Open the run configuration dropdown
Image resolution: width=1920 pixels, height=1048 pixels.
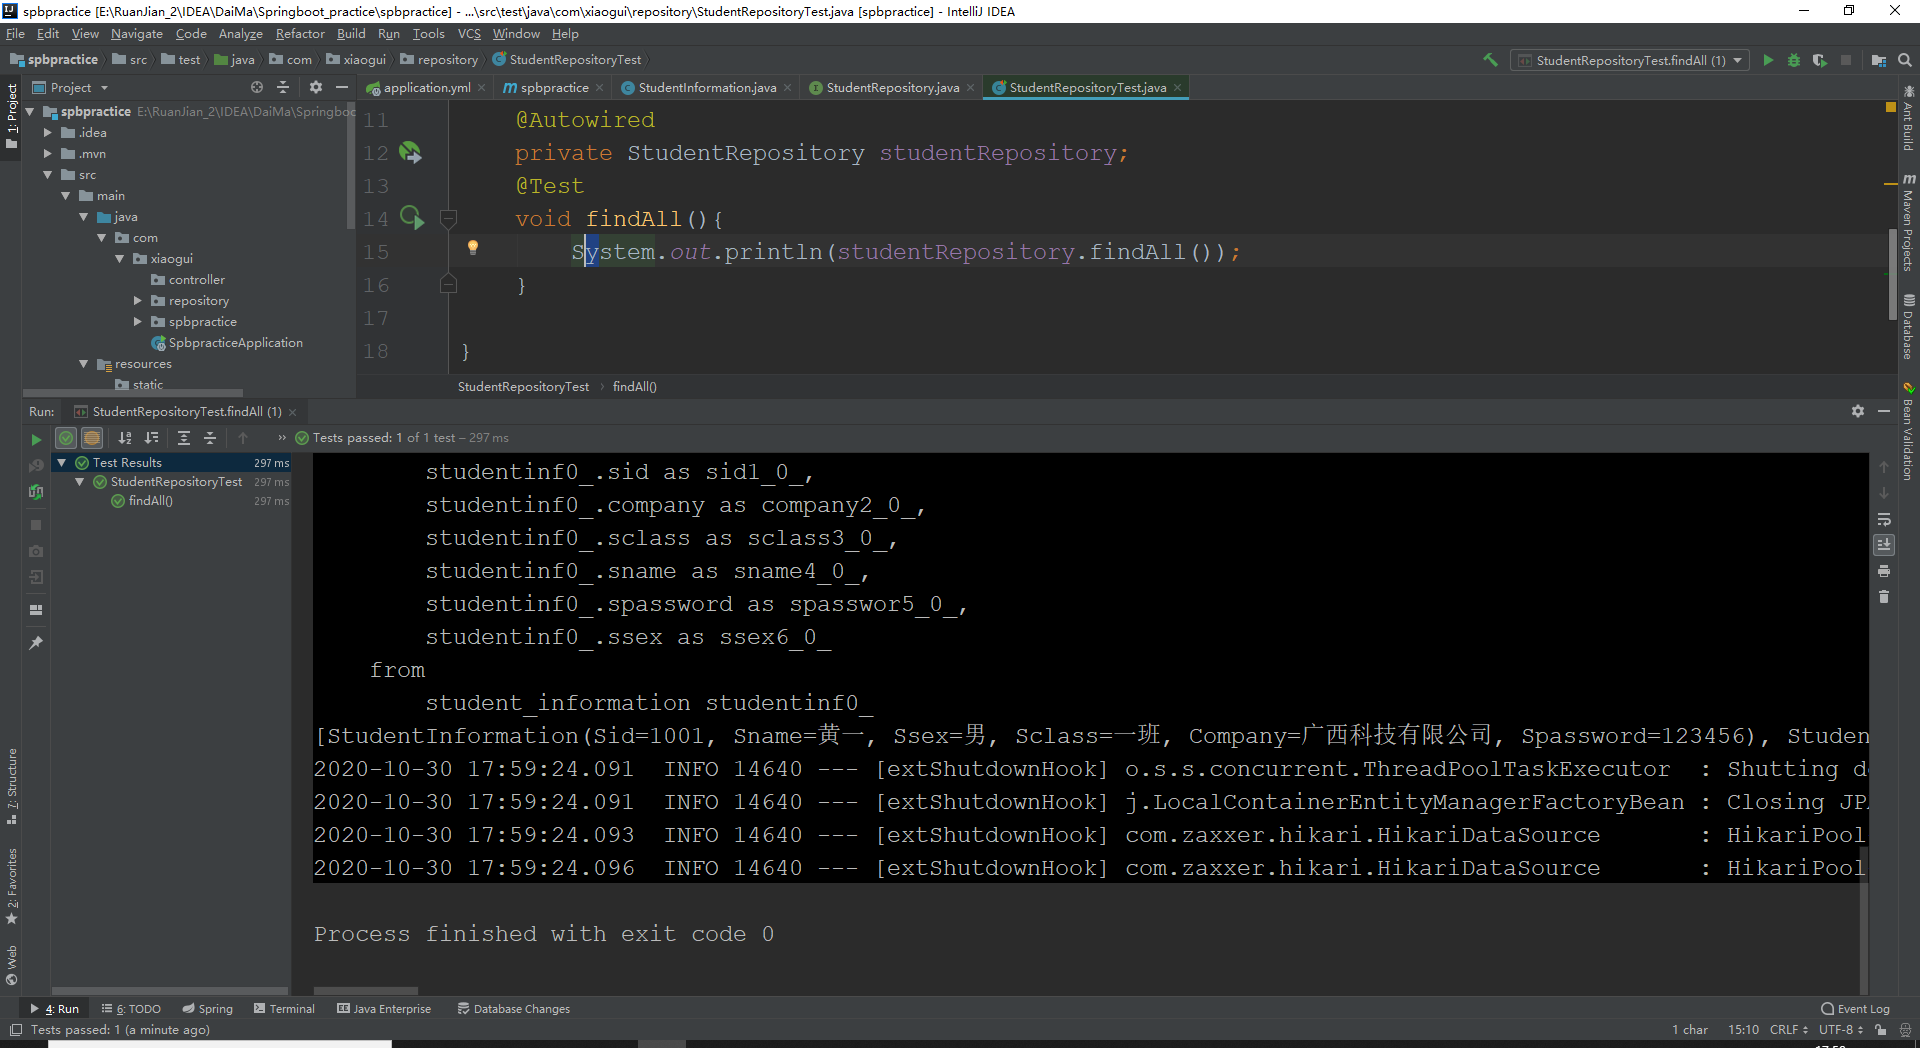point(1630,60)
